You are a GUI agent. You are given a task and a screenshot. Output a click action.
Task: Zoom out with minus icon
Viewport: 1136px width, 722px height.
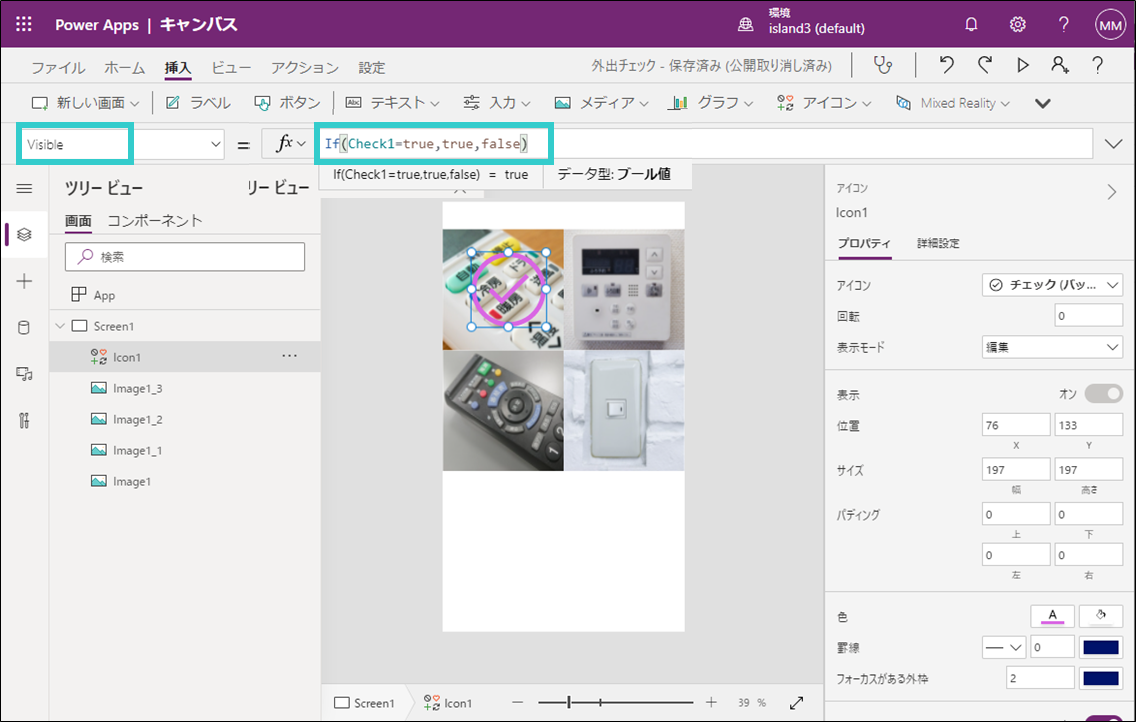pyautogui.click(x=517, y=702)
